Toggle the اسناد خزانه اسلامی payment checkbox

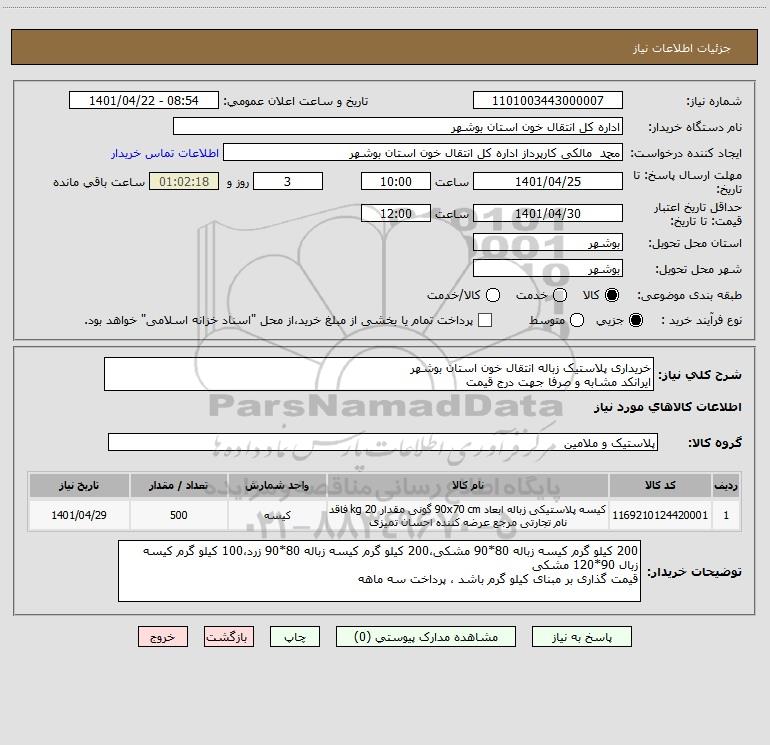click(x=485, y=320)
